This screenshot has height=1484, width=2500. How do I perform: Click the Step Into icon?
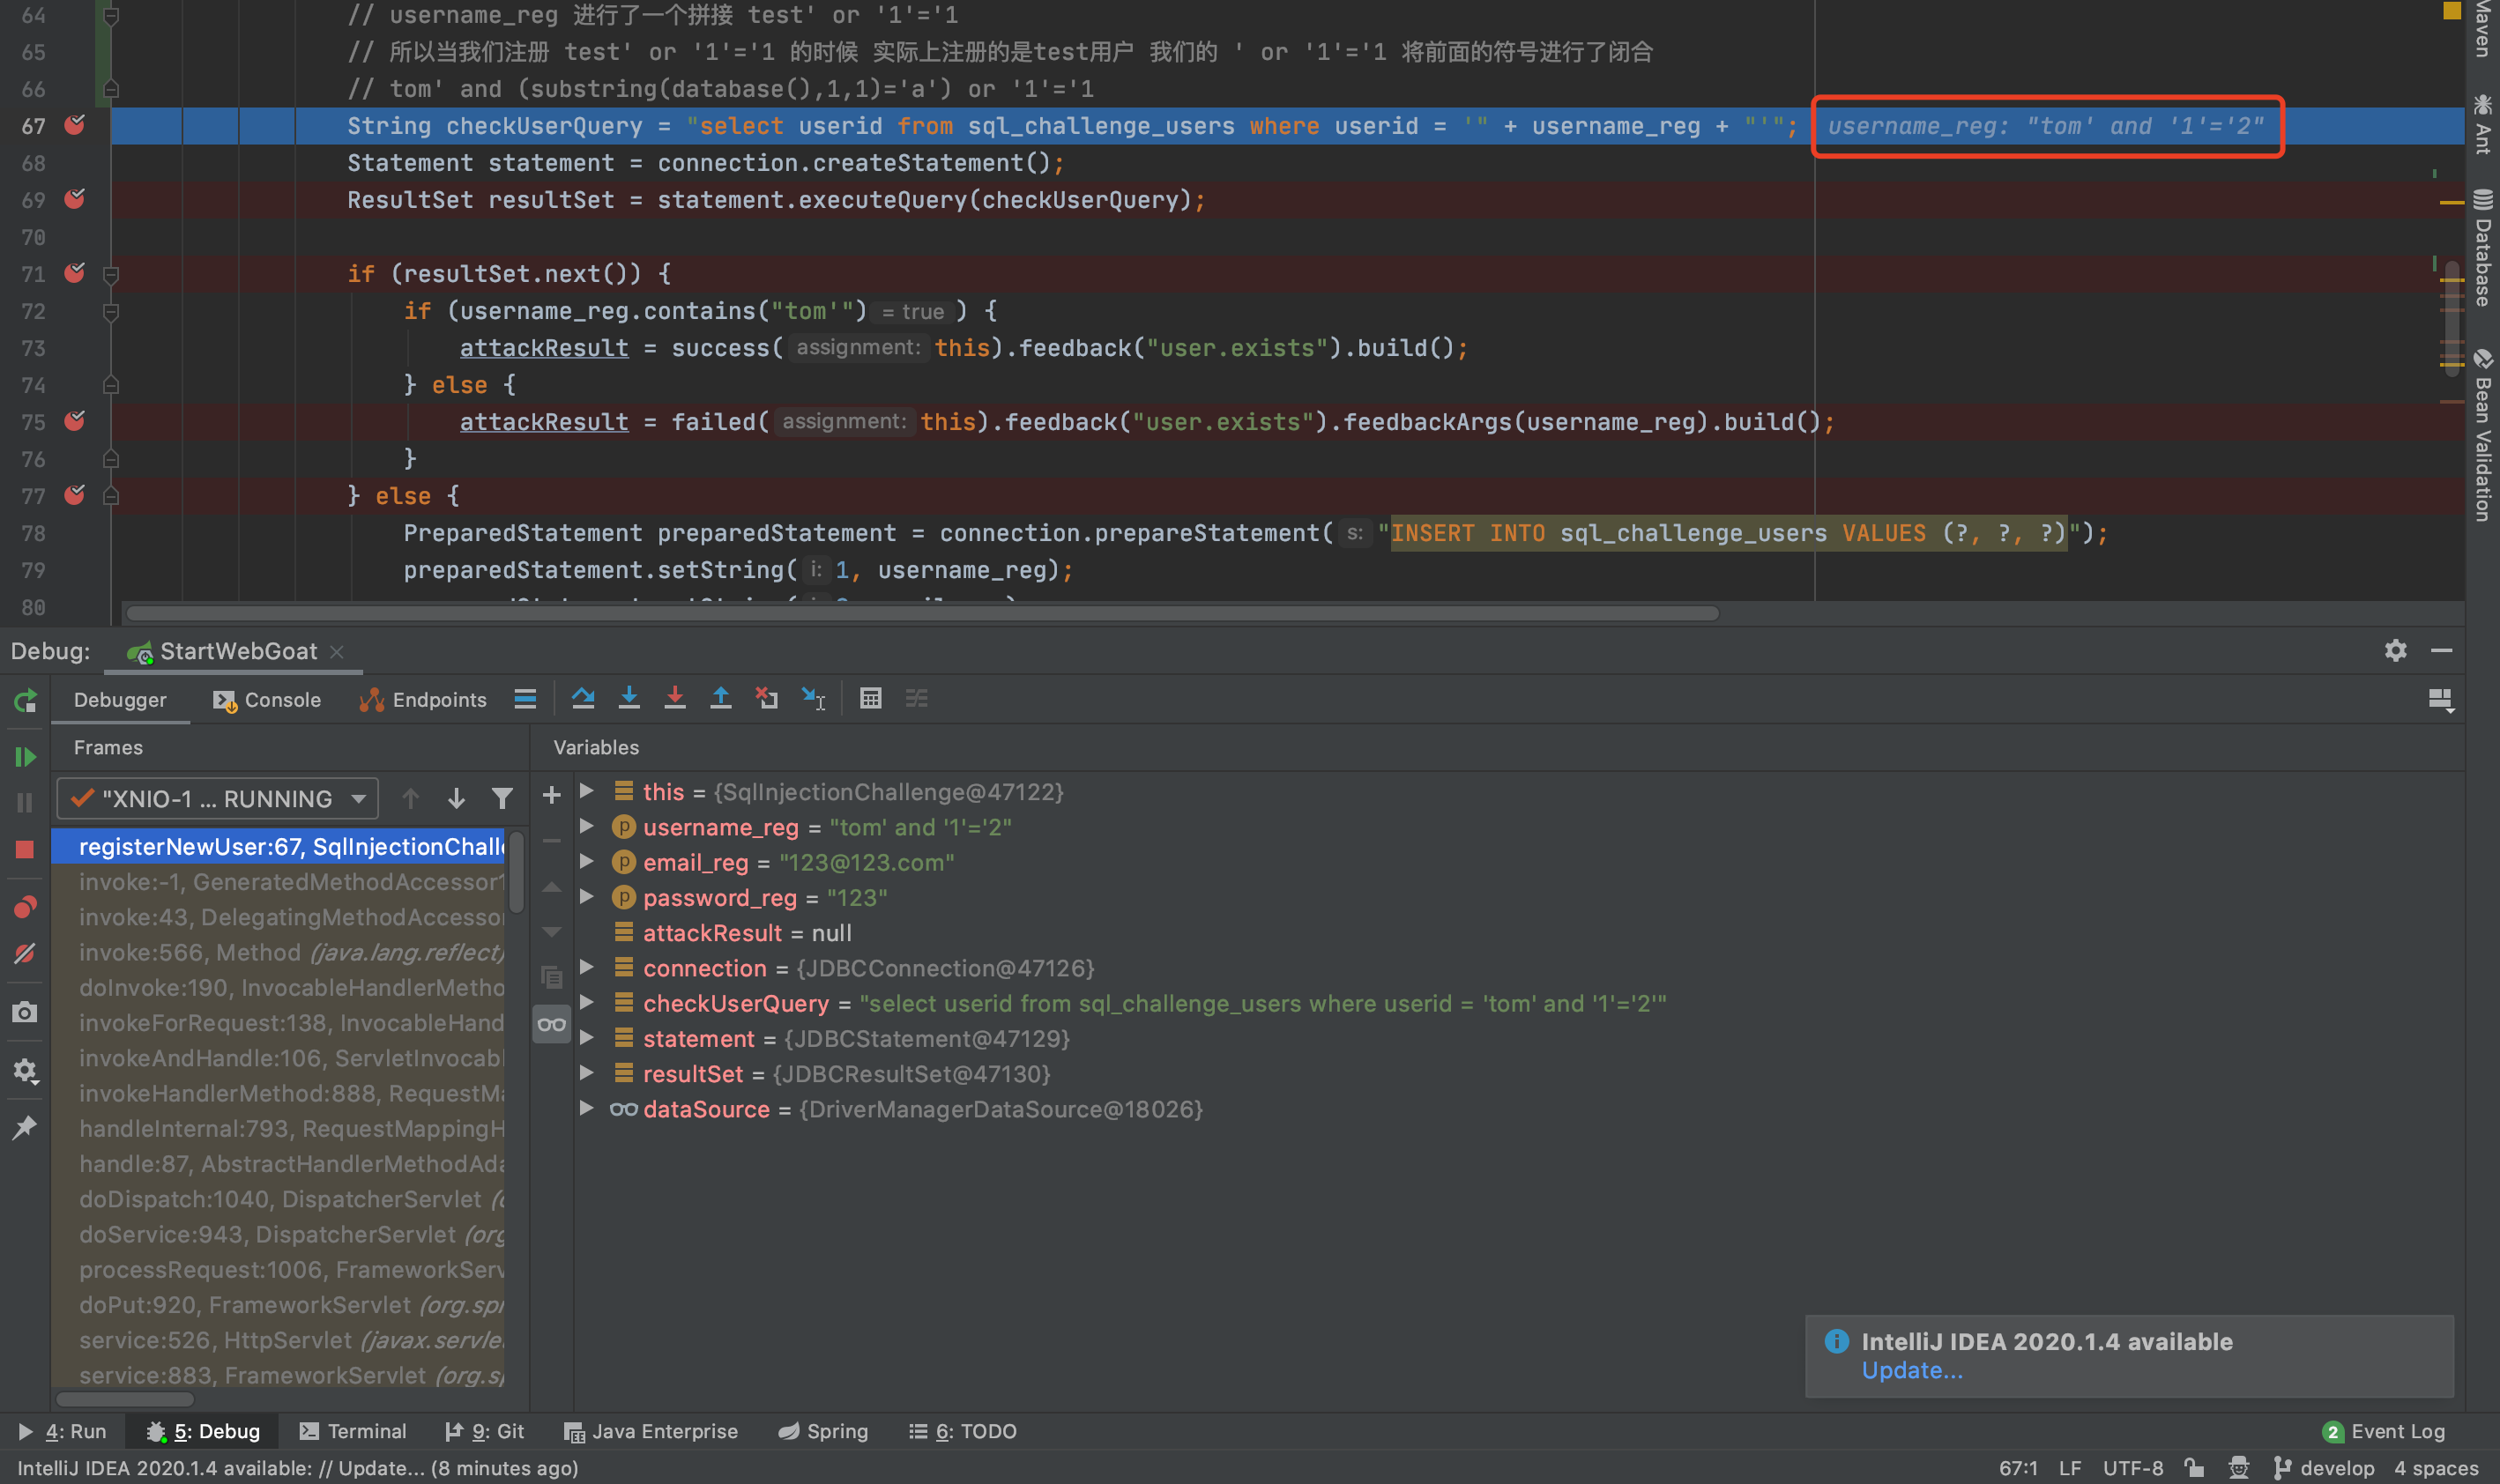tap(629, 698)
